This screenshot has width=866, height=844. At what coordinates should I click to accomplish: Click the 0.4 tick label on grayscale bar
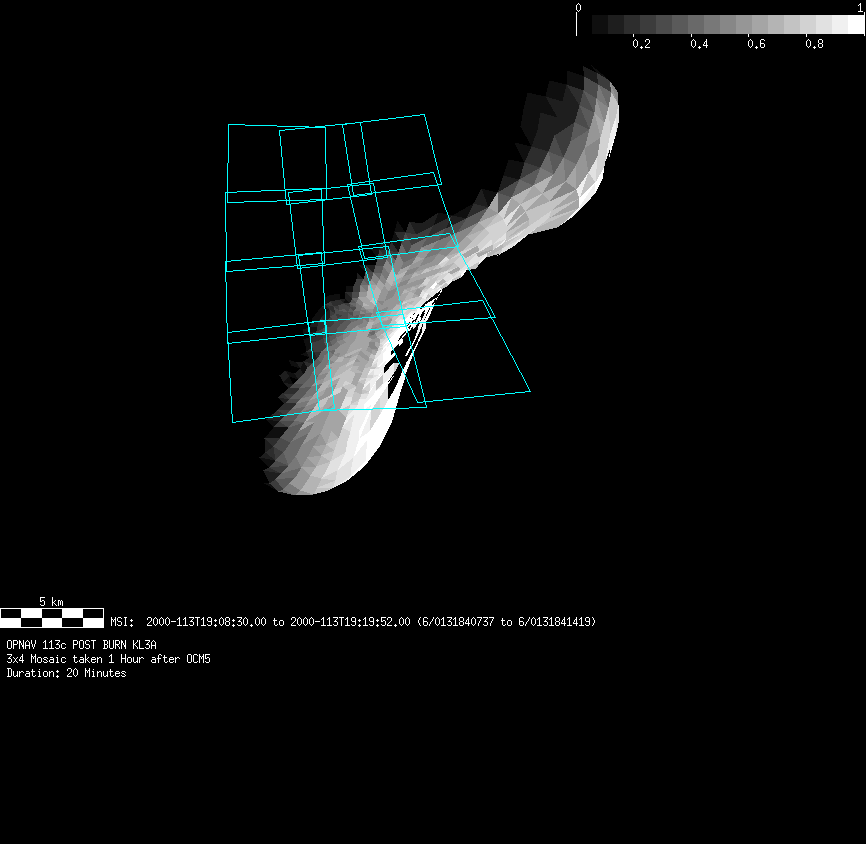[x=699, y=44]
